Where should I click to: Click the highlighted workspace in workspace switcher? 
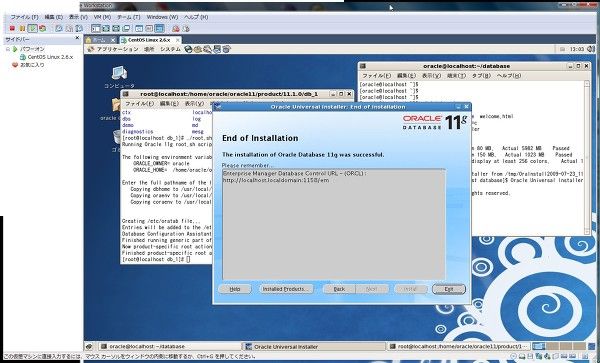pyautogui.click(x=539, y=346)
